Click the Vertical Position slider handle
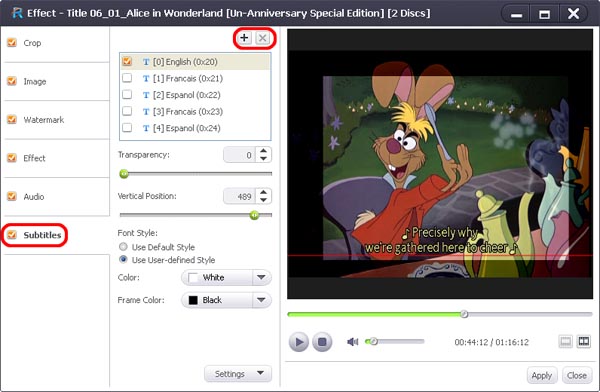 [x=254, y=215]
